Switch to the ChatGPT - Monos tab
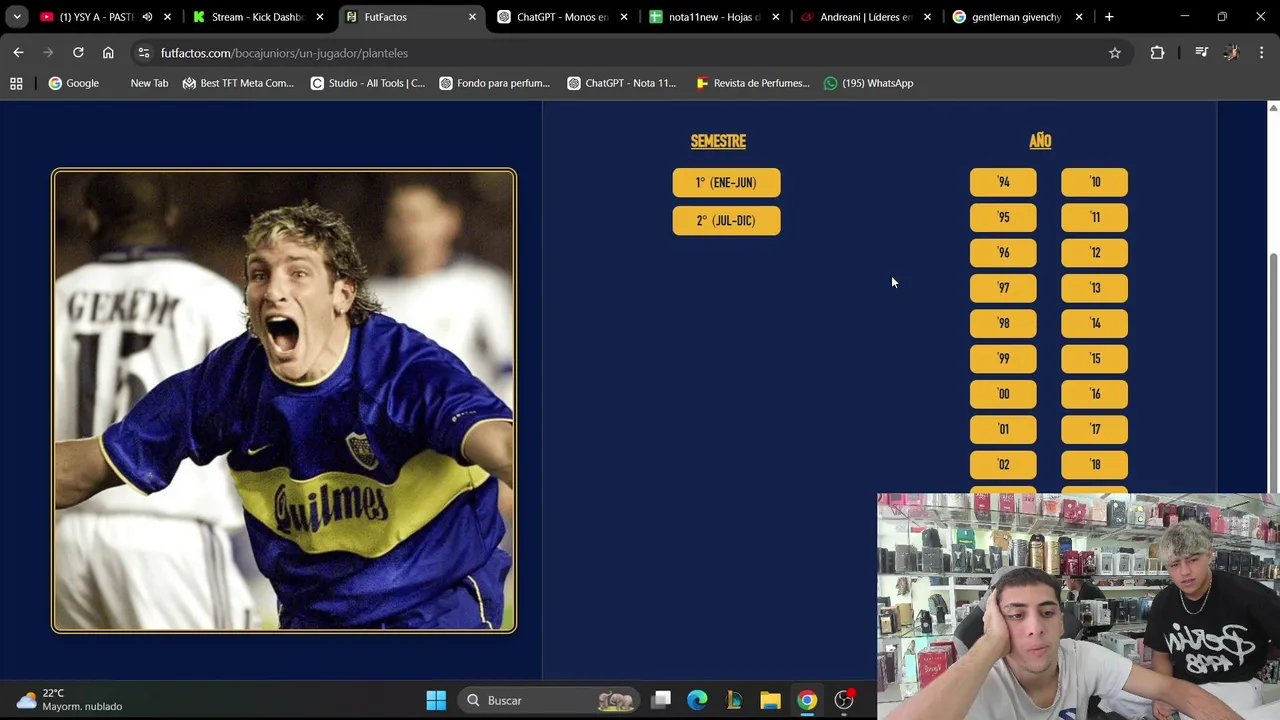 point(562,17)
